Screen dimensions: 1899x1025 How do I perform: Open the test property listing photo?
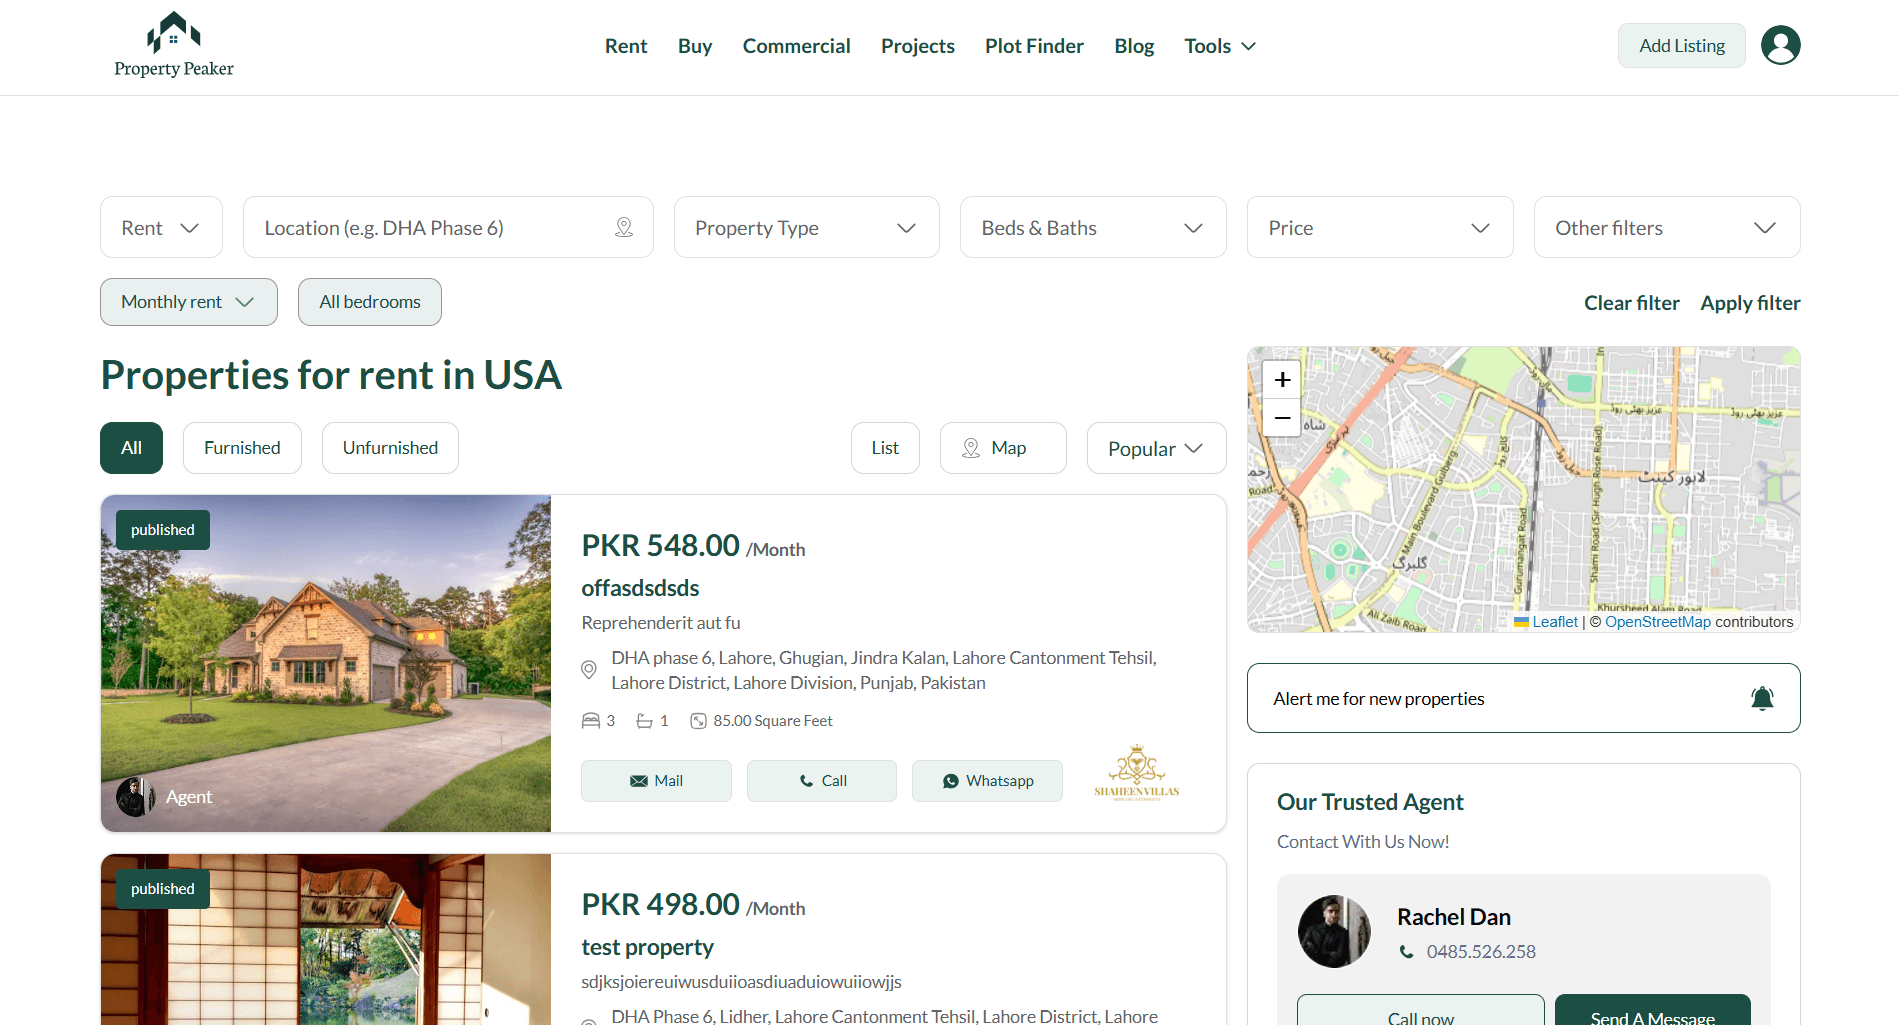coord(326,939)
